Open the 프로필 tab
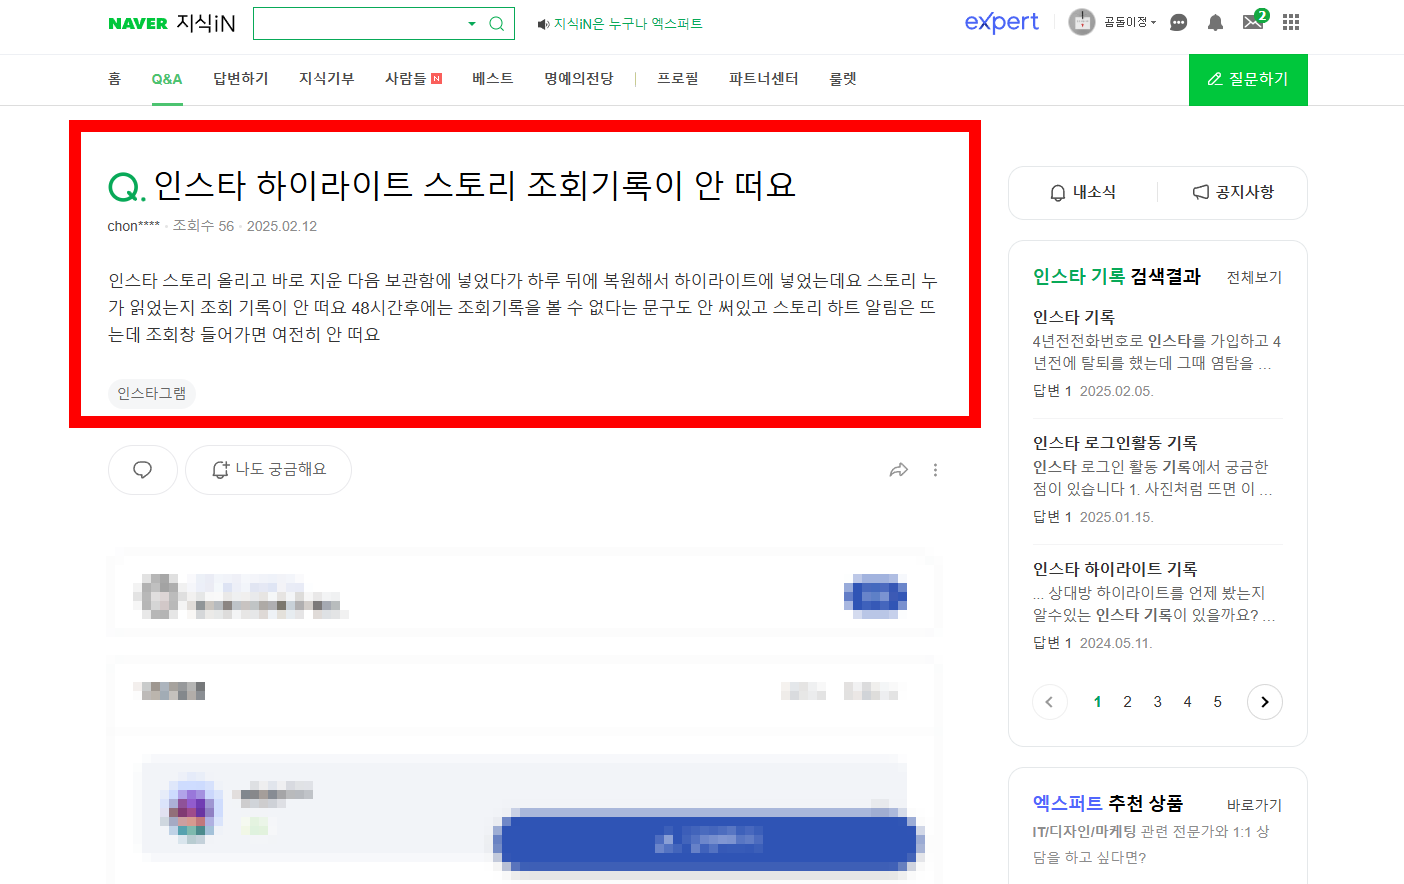The height and width of the screenshot is (884, 1404). (x=678, y=79)
